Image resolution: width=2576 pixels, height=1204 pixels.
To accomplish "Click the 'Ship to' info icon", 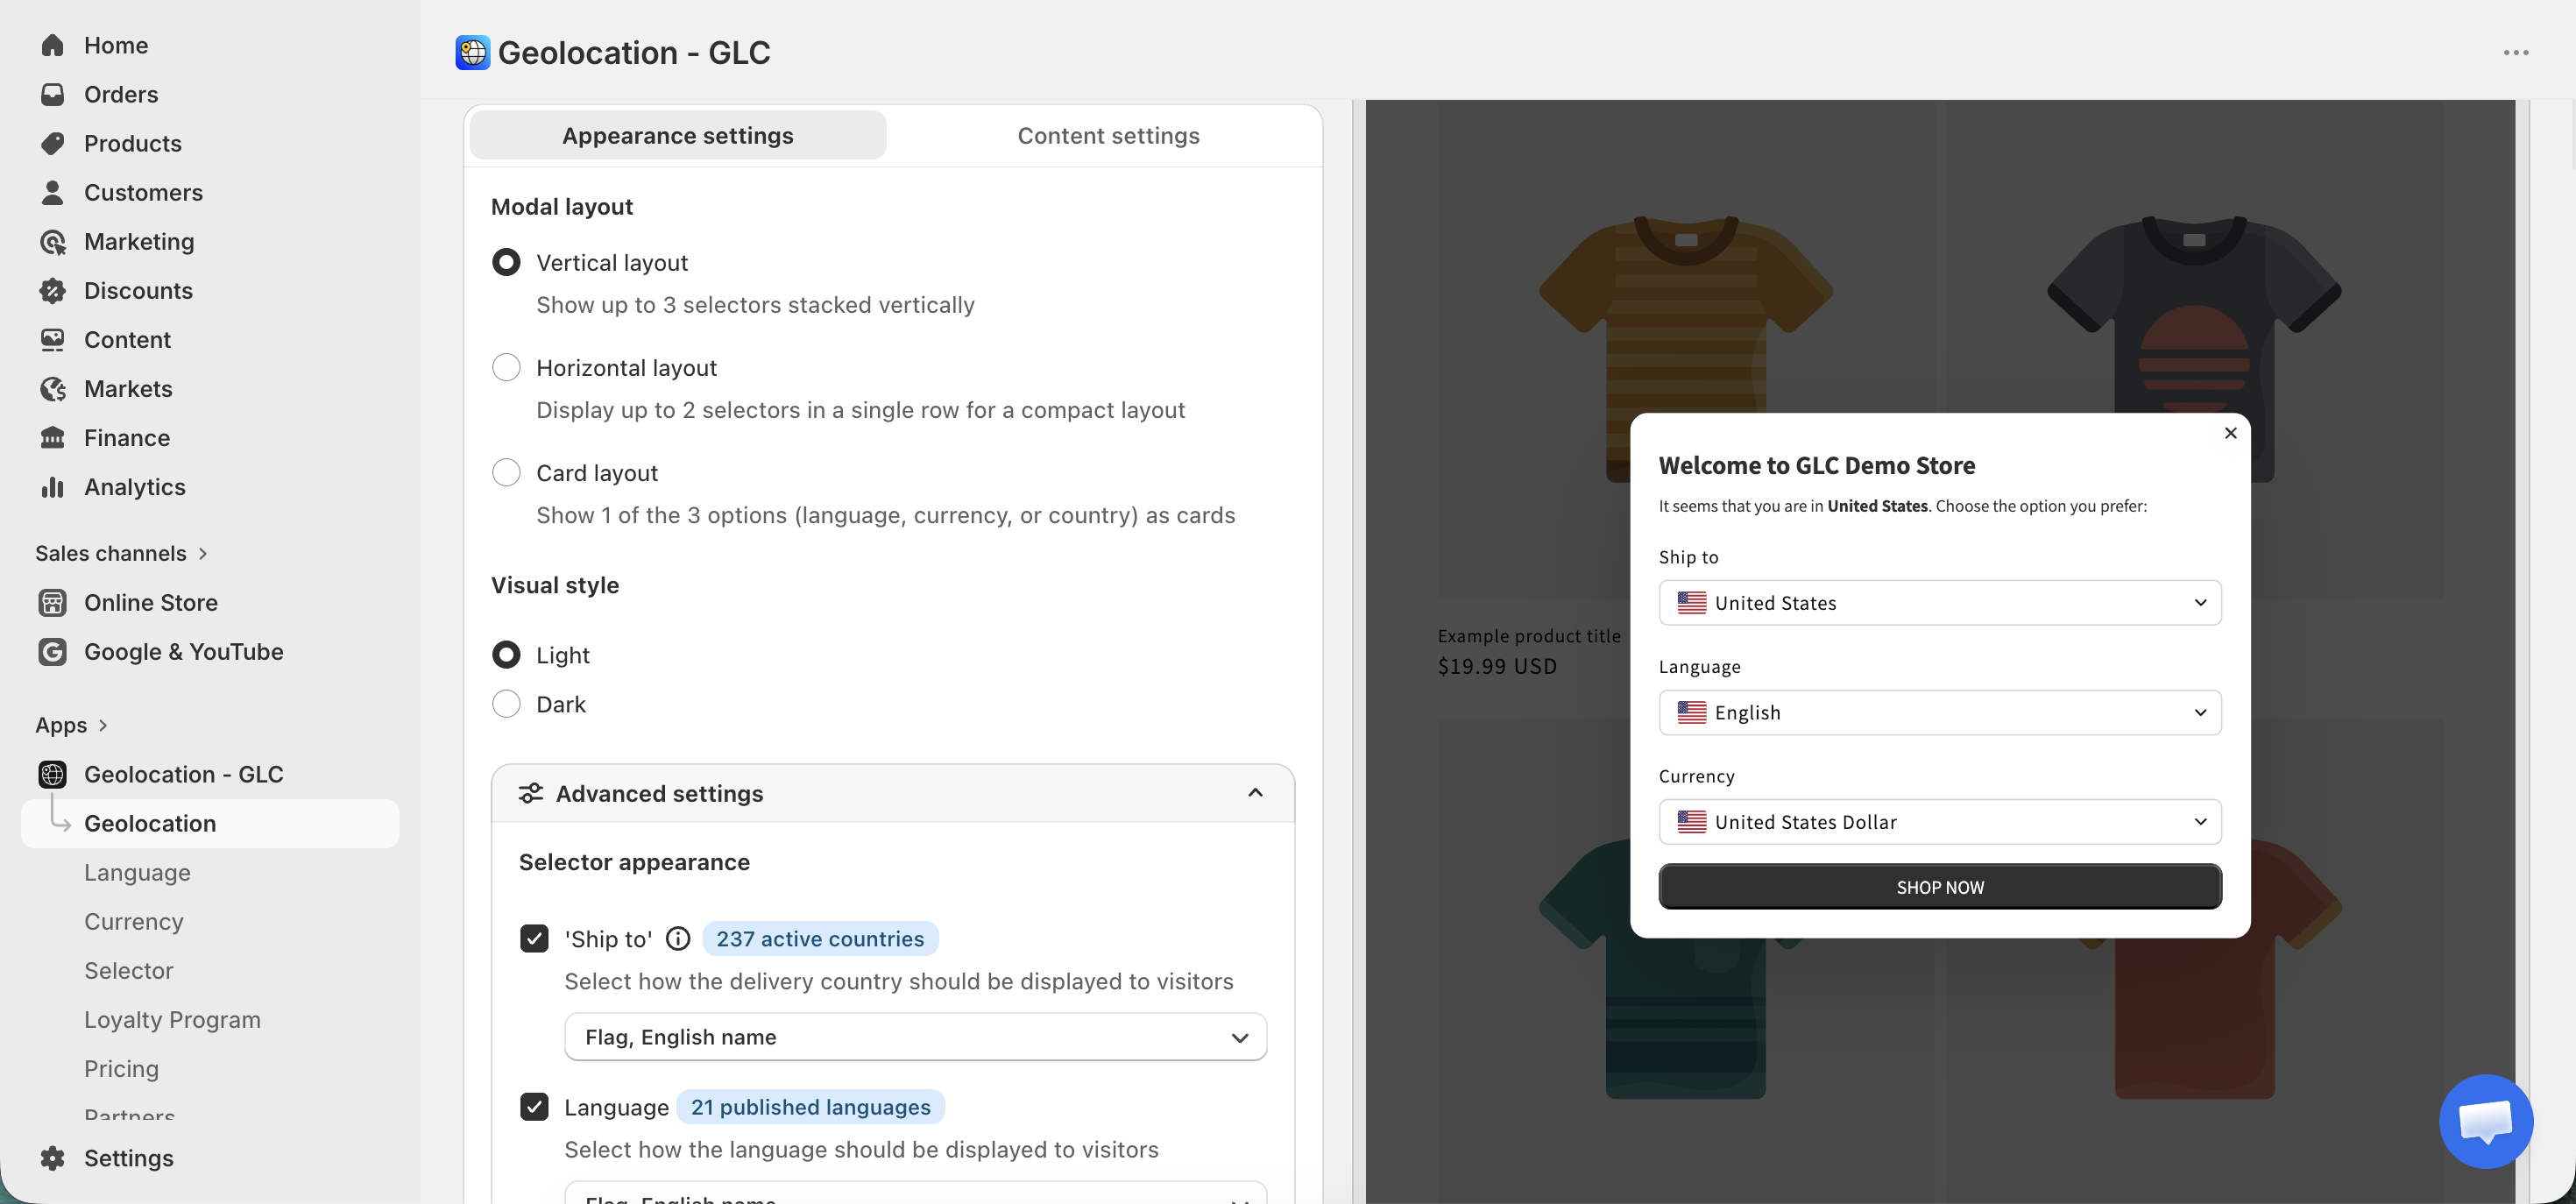I will point(678,938).
